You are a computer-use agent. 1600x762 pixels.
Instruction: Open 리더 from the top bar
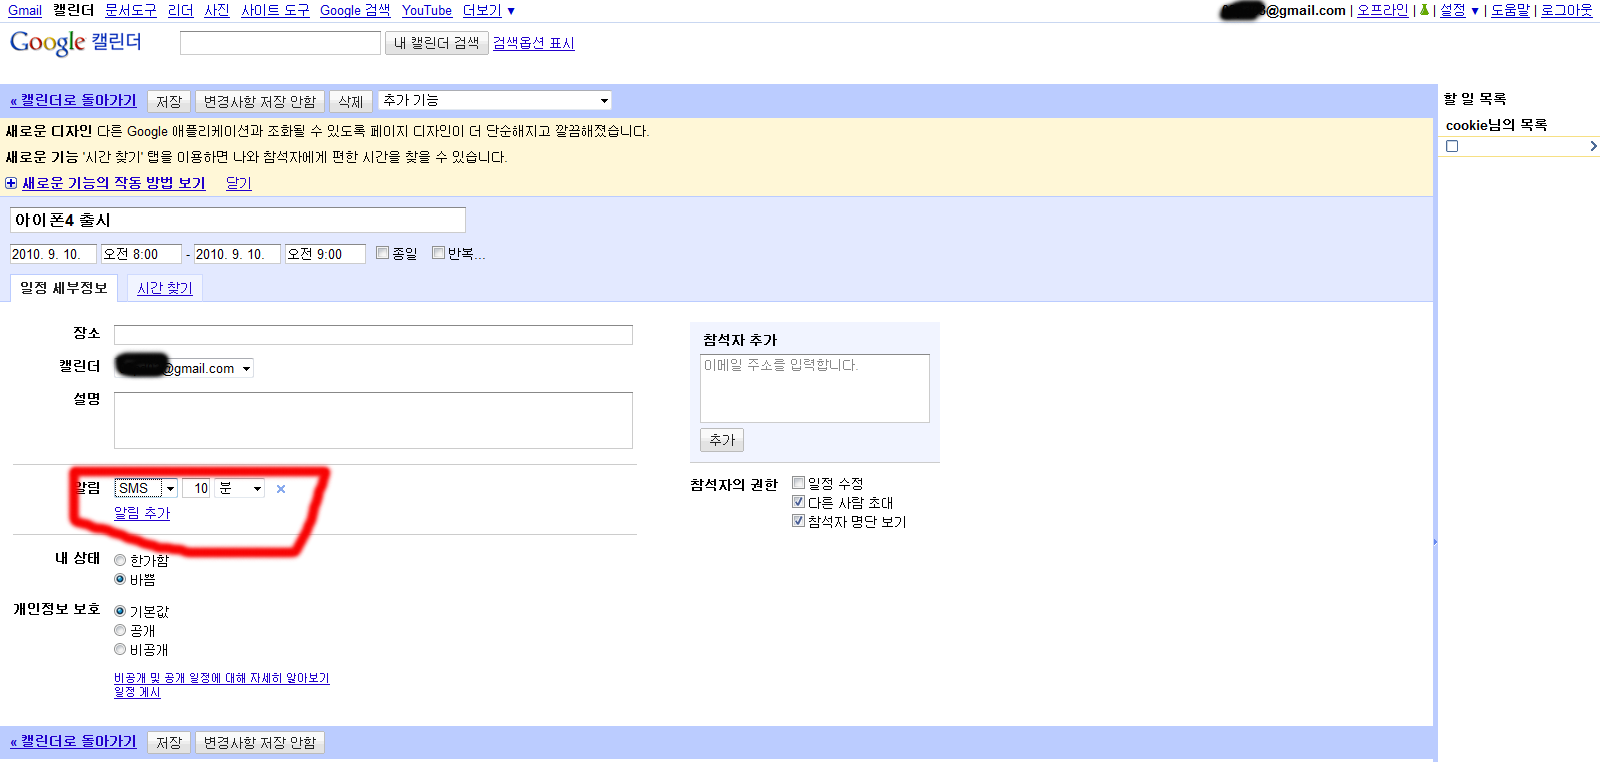[181, 10]
